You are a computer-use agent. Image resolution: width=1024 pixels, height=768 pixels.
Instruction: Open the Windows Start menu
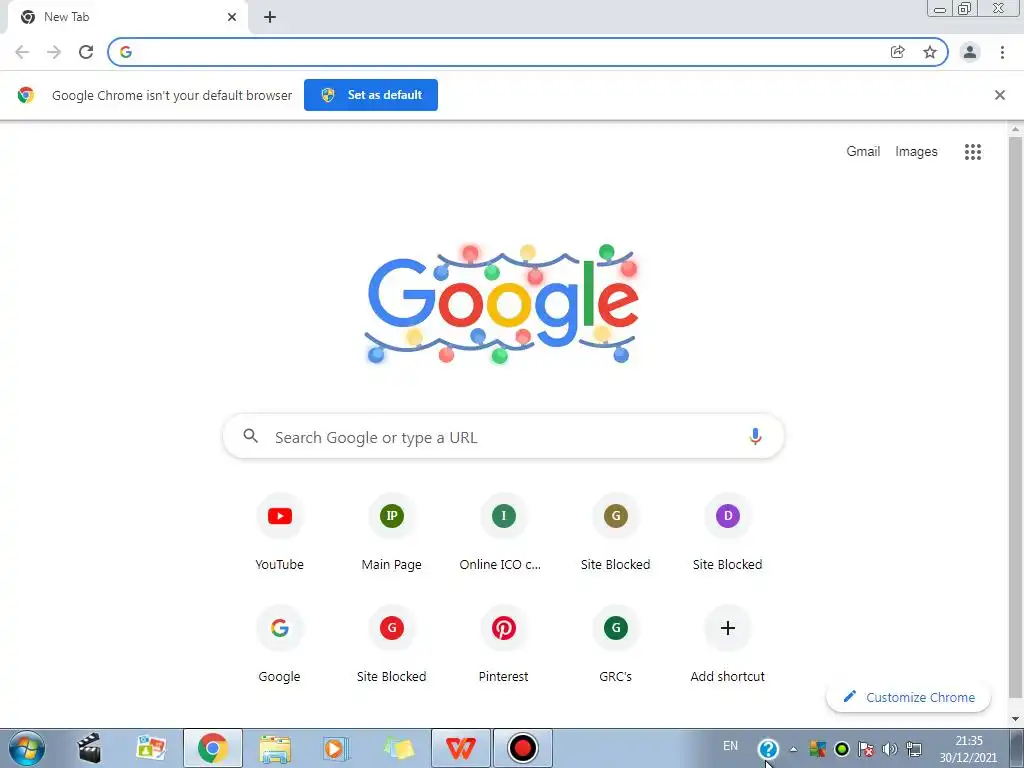tap(27, 748)
